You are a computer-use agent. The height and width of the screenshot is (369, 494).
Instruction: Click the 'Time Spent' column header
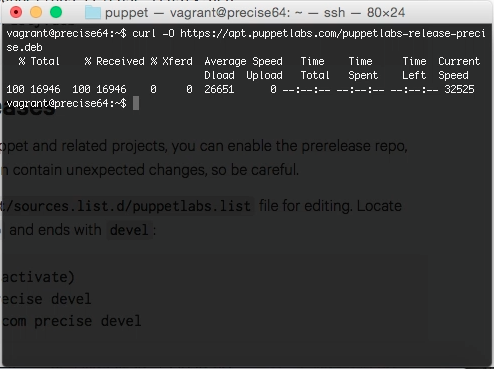pyautogui.click(x=363, y=68)
